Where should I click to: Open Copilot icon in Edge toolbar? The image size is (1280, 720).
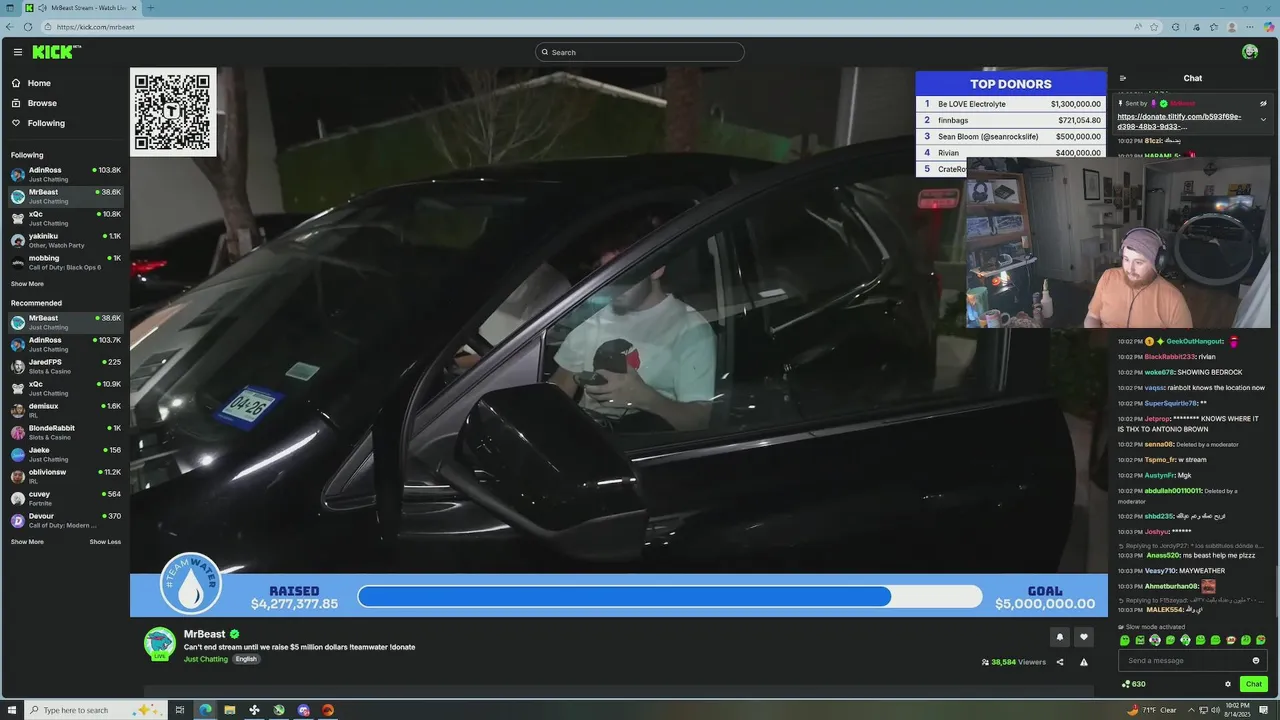click(1269, 27)
